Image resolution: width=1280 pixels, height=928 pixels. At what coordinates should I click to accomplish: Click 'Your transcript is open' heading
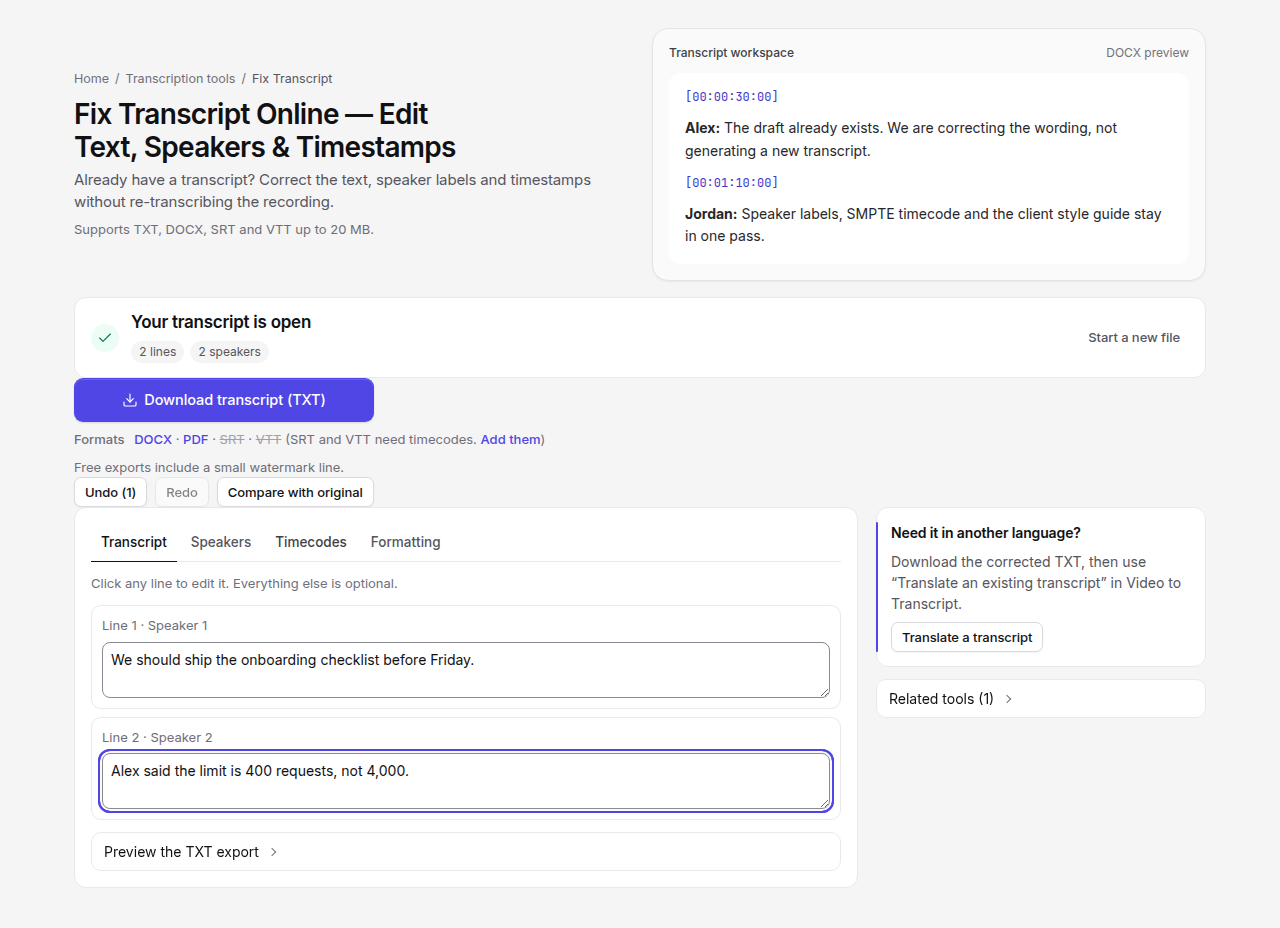221,322
